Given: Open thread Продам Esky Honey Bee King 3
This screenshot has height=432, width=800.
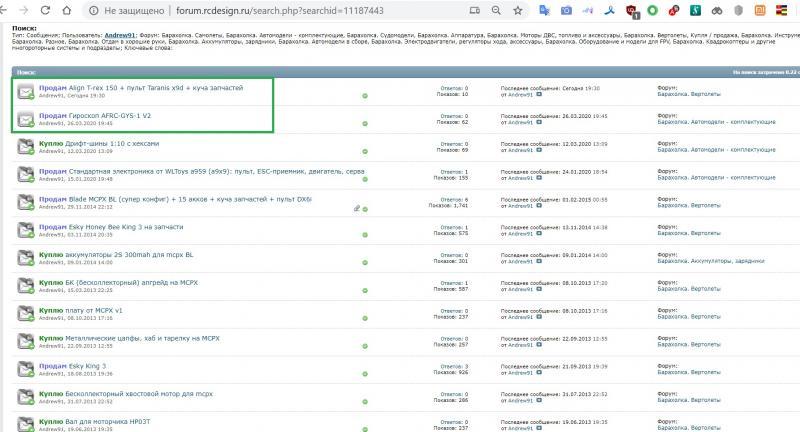Looking at the screenshot, I should click(114, 227).
